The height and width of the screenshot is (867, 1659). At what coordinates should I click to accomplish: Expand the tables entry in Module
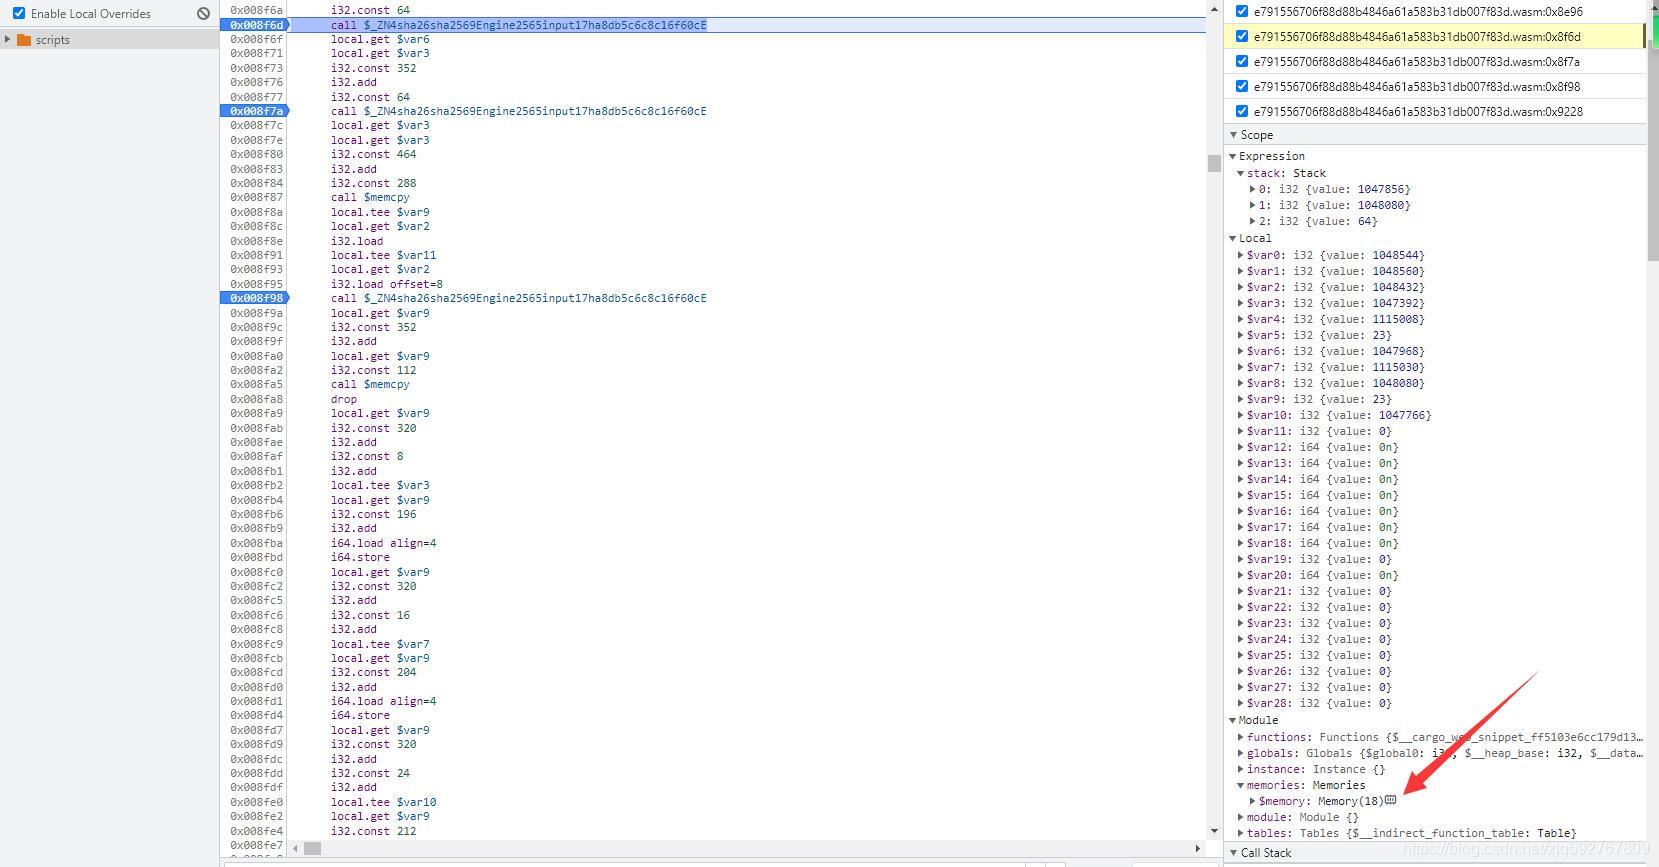click(x=1241, y=833)
